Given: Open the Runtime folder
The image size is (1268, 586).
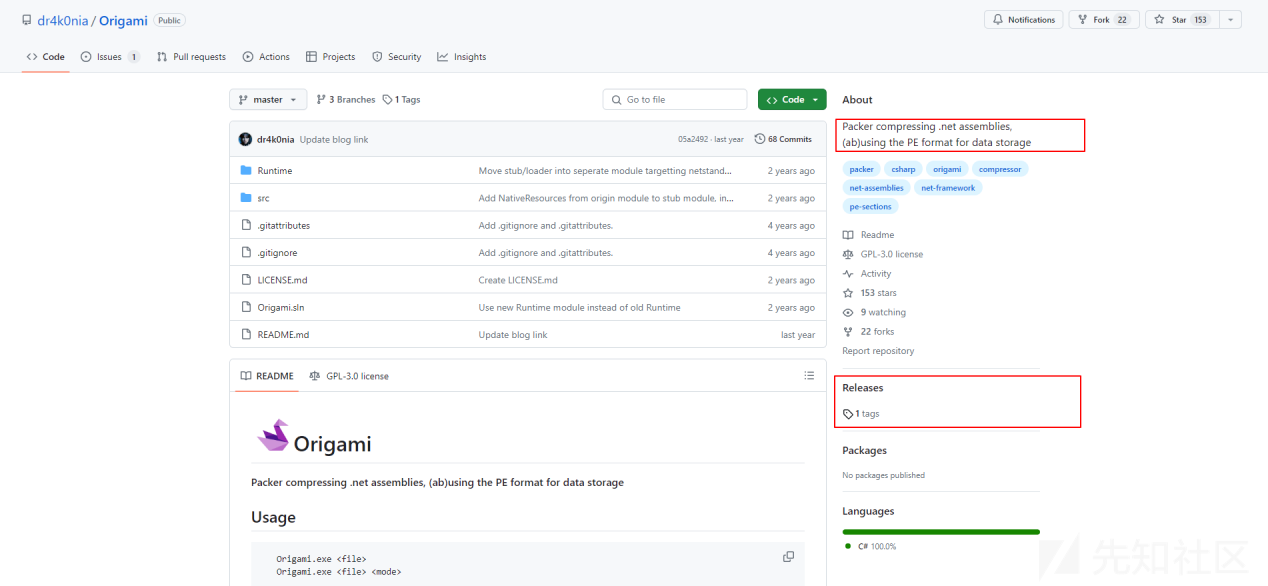Looking at the screenshot, I should click(x=275, y=171).
